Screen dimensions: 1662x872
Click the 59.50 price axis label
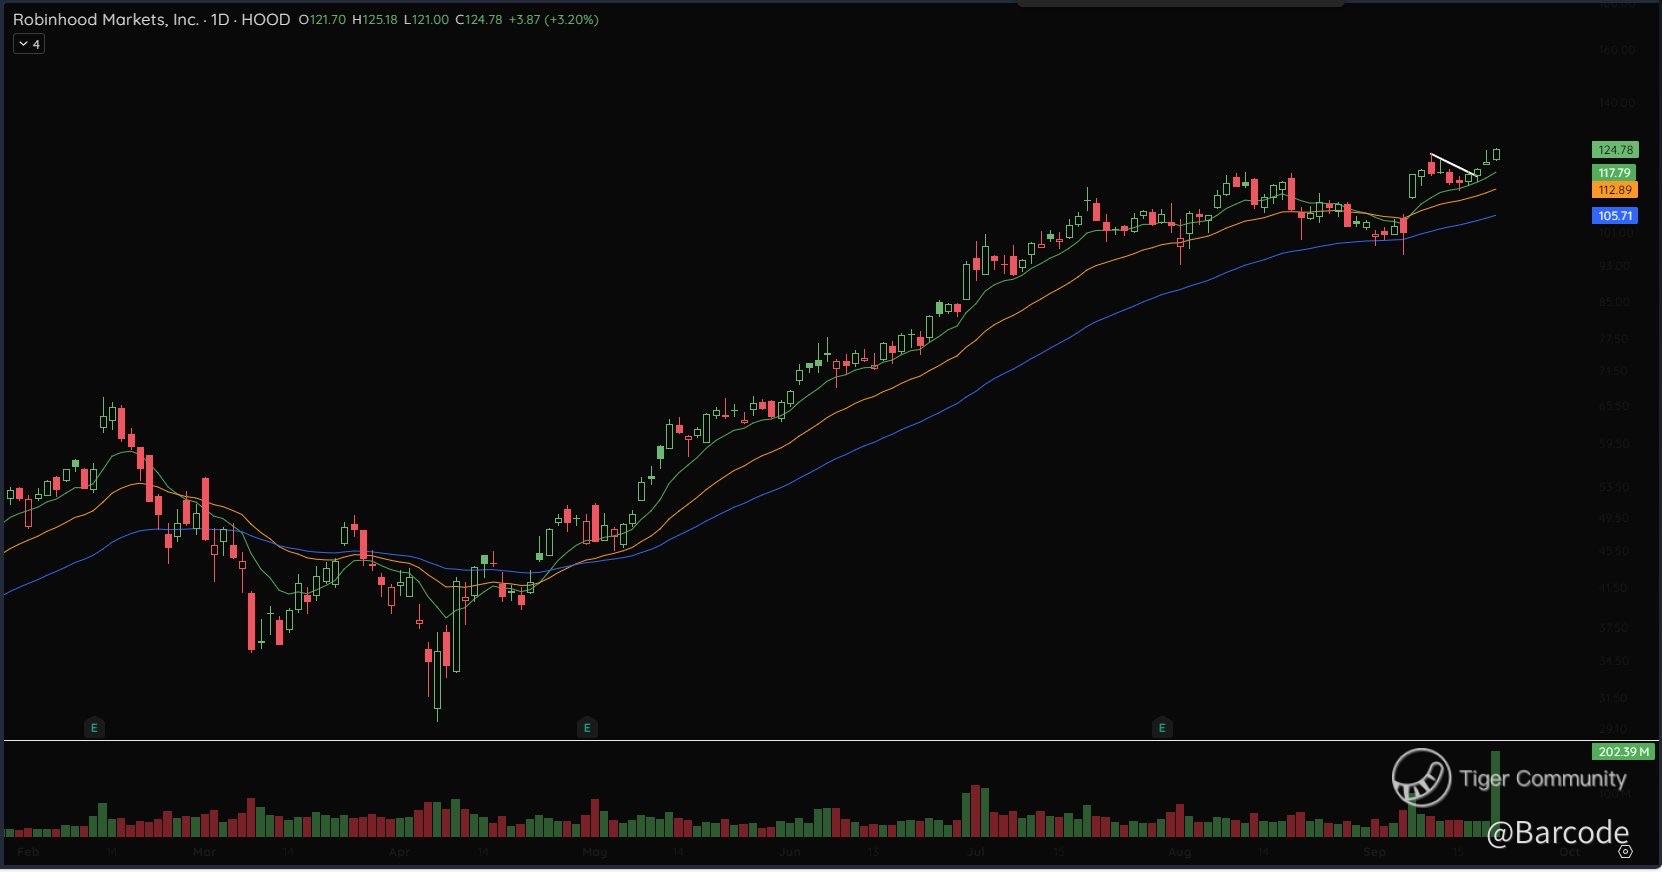click(1616, 444)
